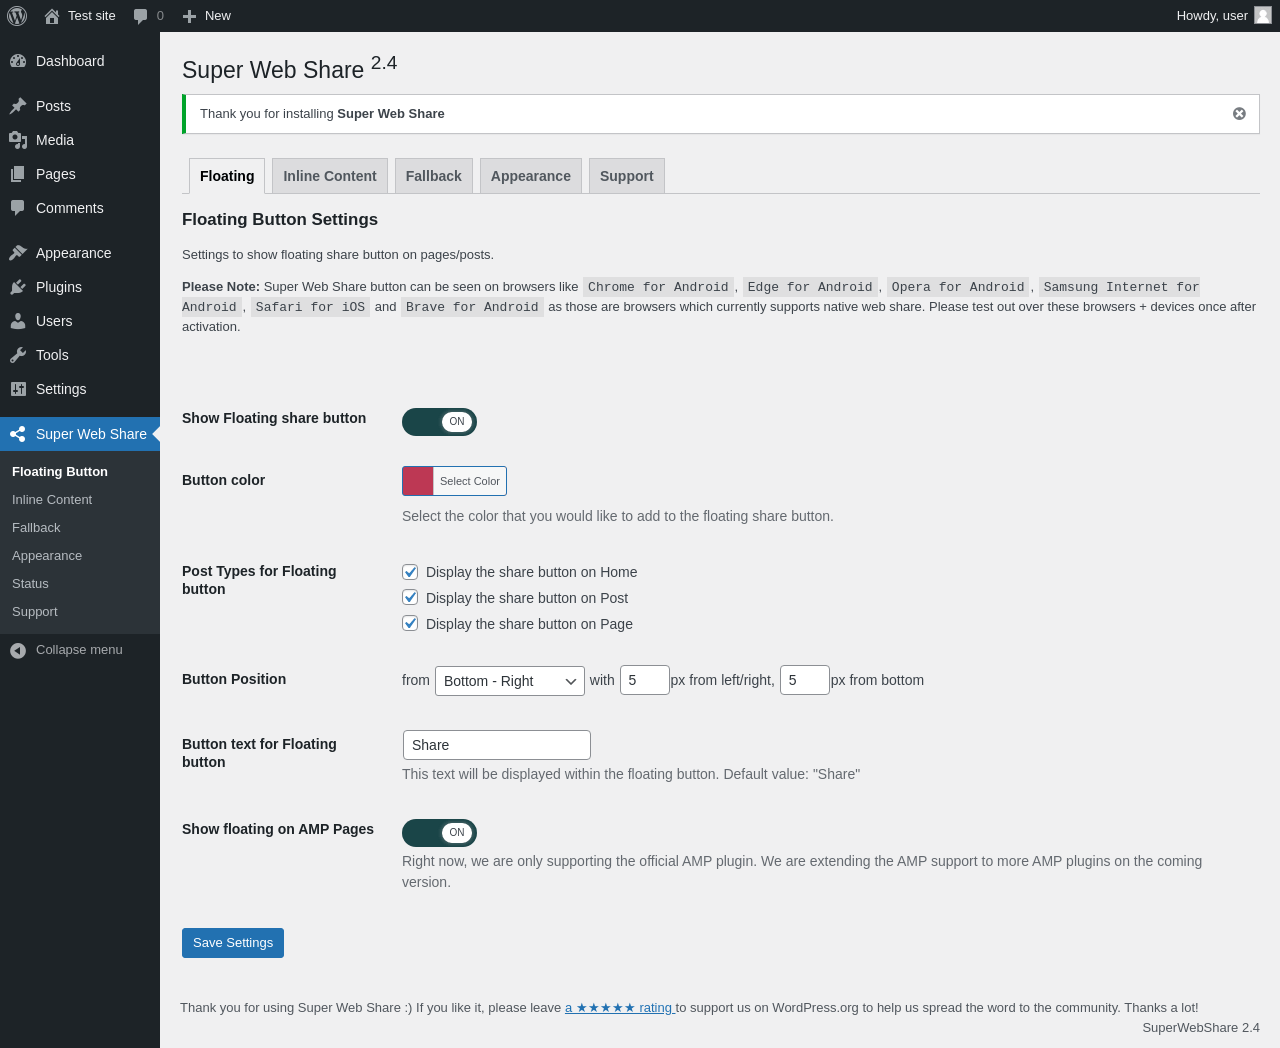This screenshot has height=1048, width=1280.
Task: Open Fallback submenu item in sidebar
Action: (x=36, y=528)
